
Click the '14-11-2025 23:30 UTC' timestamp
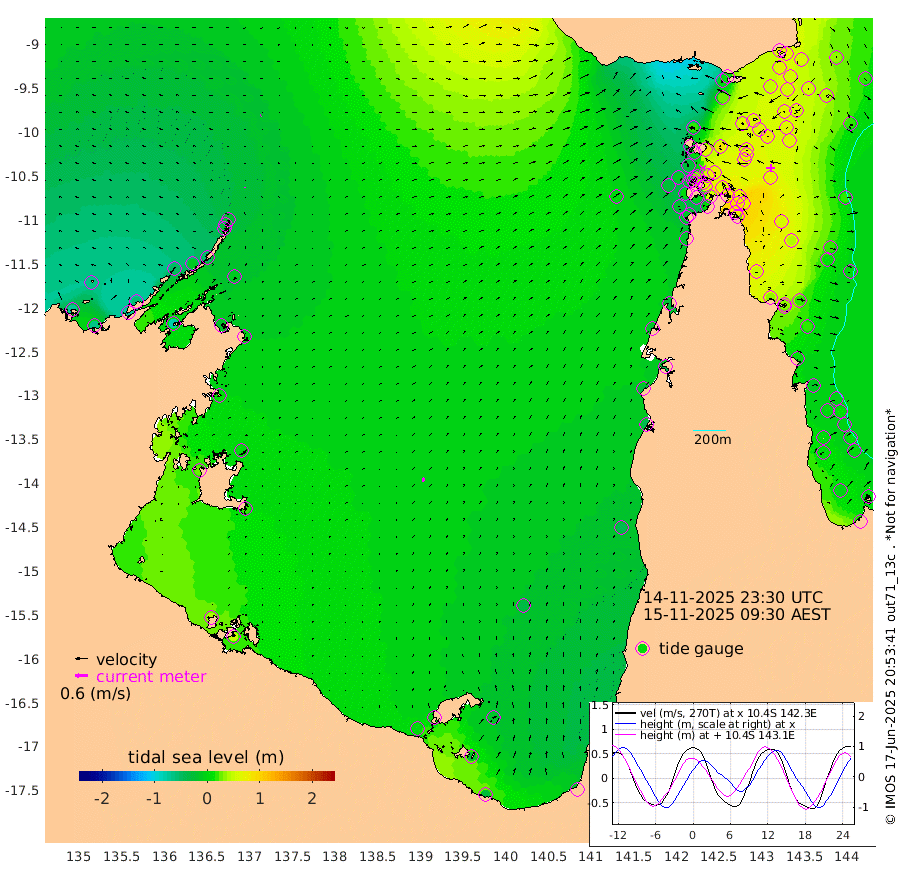(x=733, y=597)
